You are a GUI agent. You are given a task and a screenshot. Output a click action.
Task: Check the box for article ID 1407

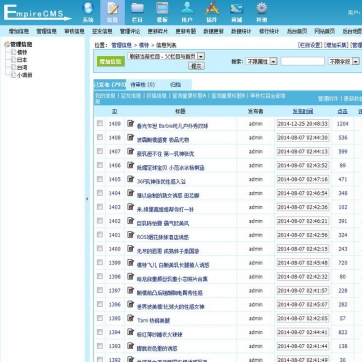100,151
